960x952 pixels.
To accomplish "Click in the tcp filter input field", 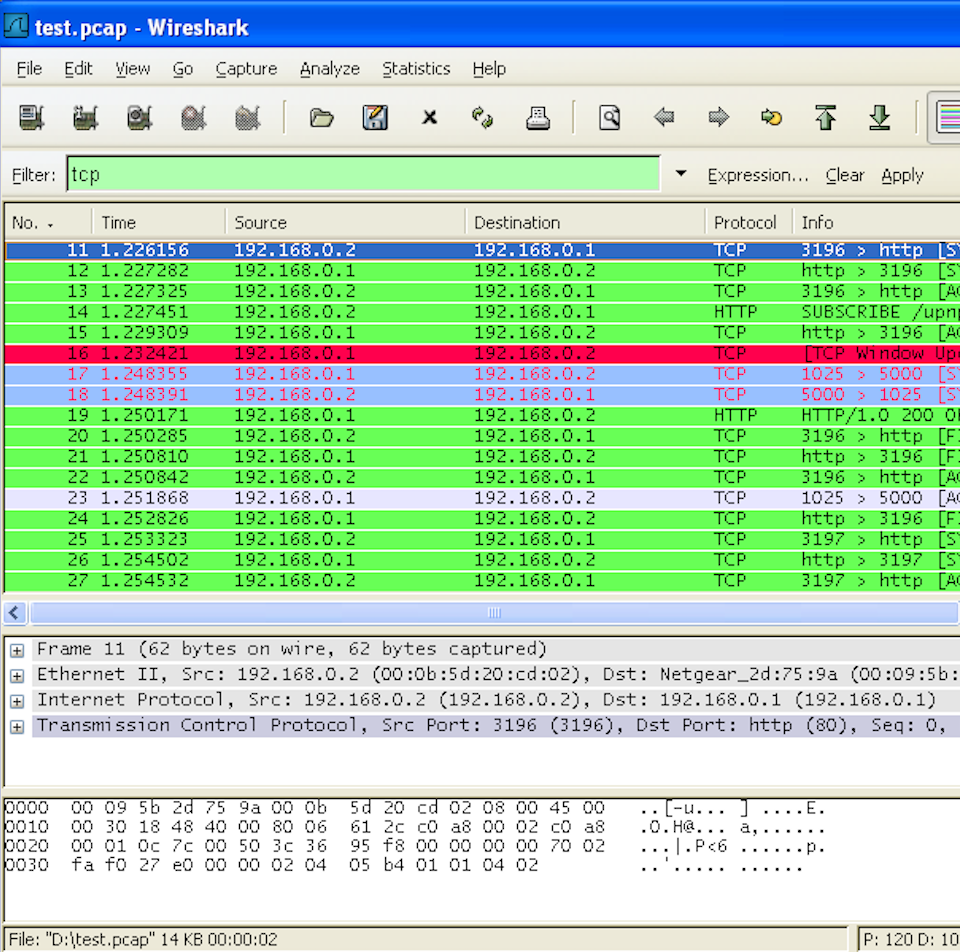I will pos(362,174).
